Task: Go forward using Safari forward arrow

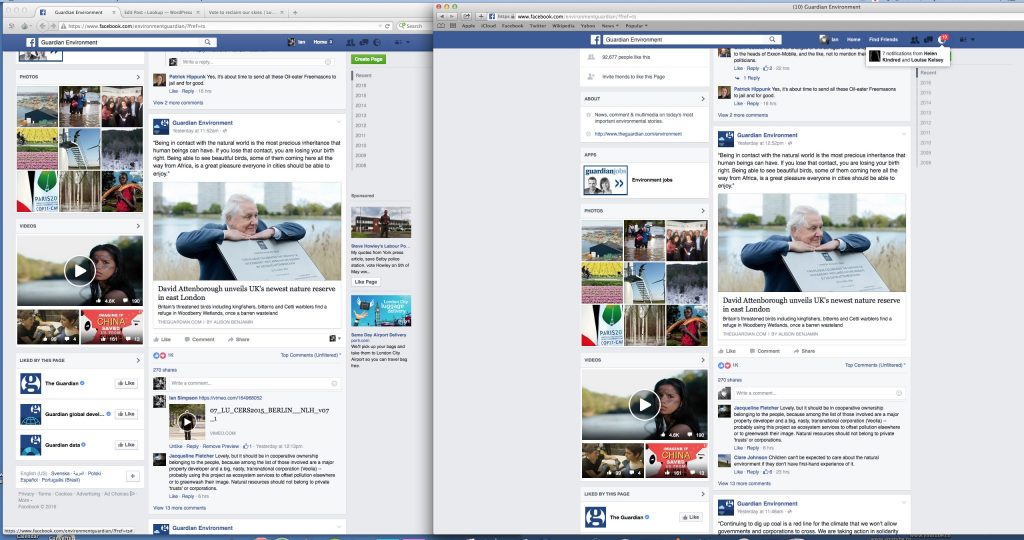Action: coord(451,16)
